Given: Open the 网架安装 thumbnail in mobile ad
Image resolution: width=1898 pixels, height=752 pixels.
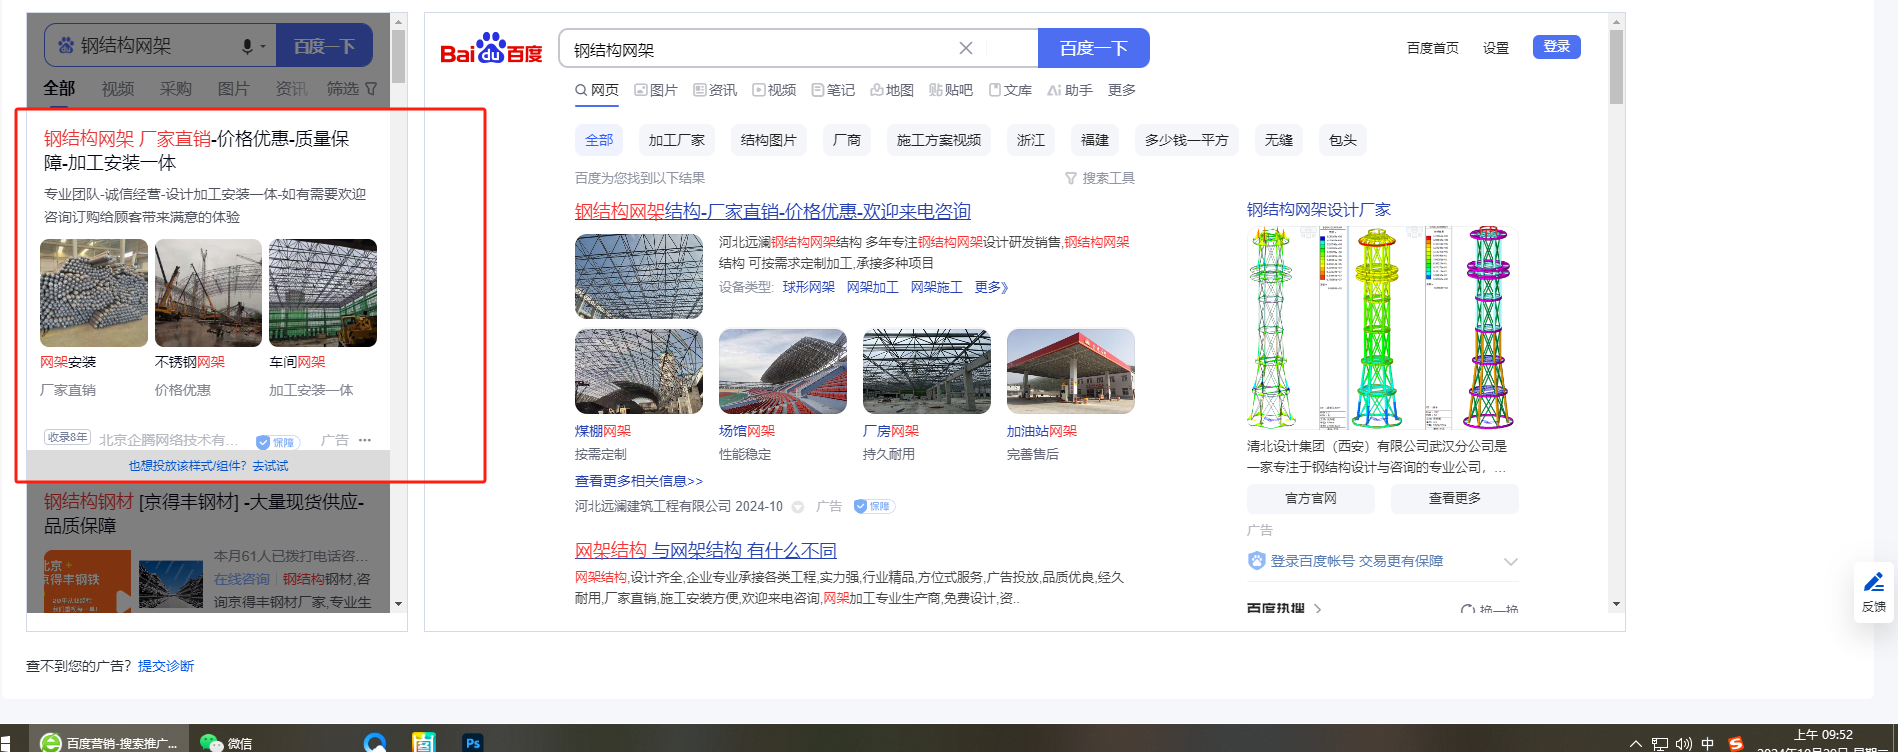Looking at the screenshot, I should pos(94,293).
